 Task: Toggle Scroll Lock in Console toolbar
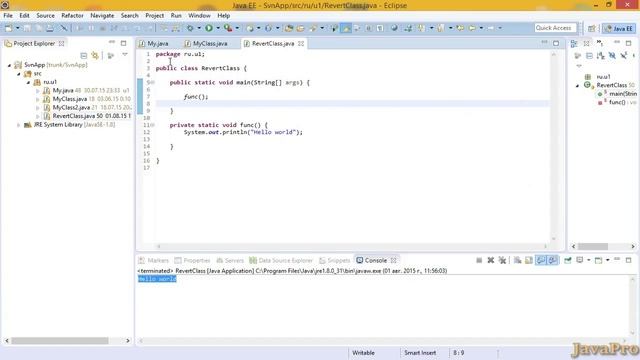[529, 260]
